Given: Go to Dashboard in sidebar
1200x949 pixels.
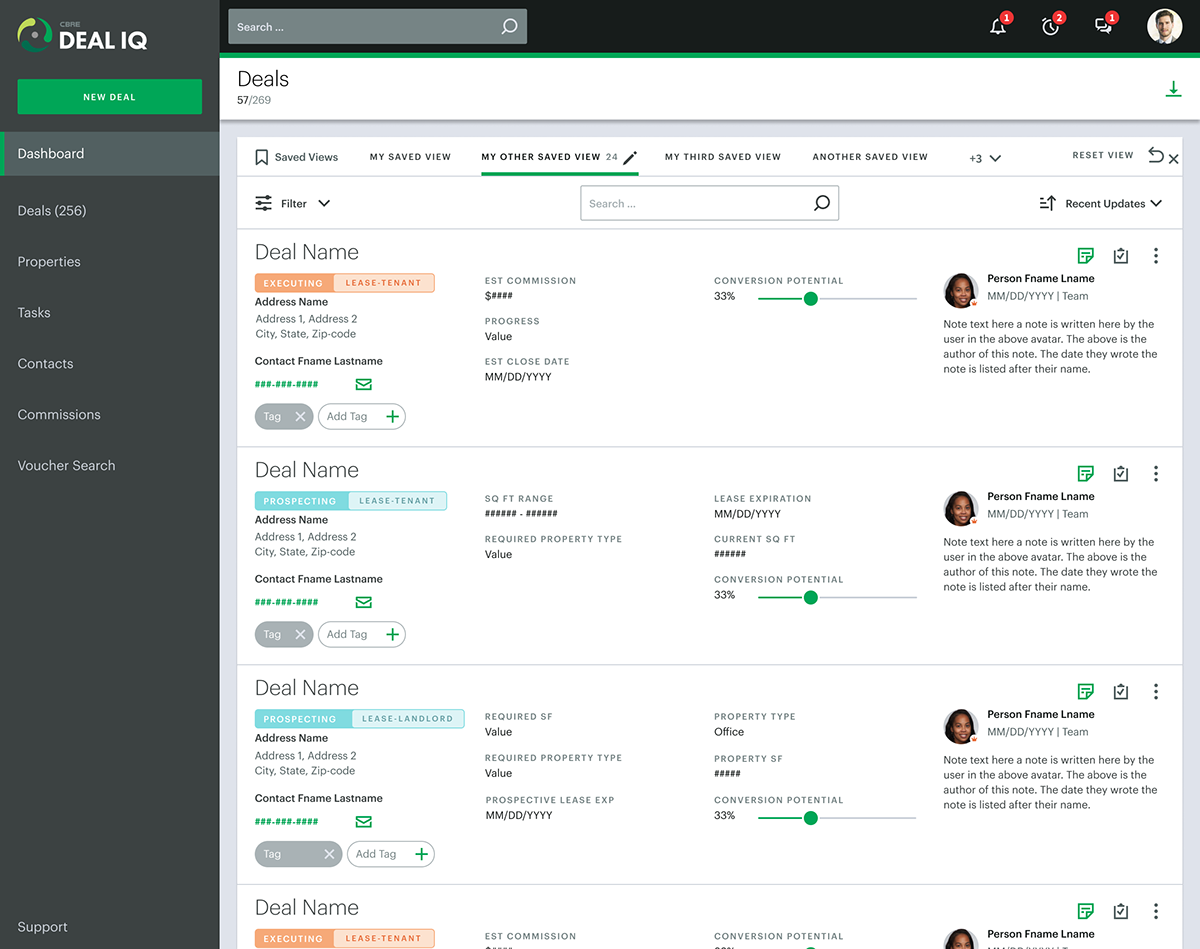Looking at the screenshot, I should (110, 154).
